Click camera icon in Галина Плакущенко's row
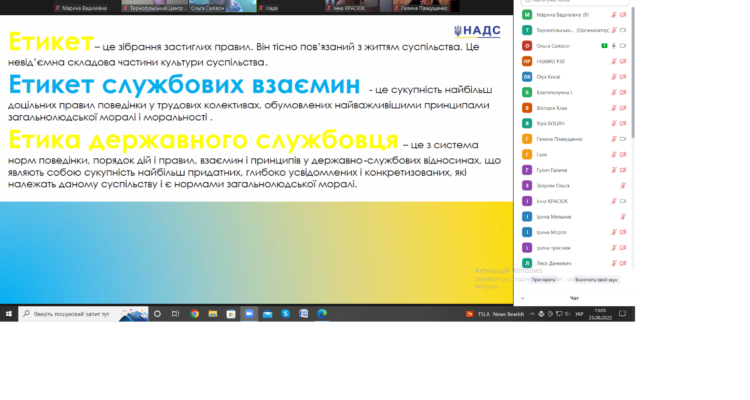750x400 pixels. [x=623, y=139]
